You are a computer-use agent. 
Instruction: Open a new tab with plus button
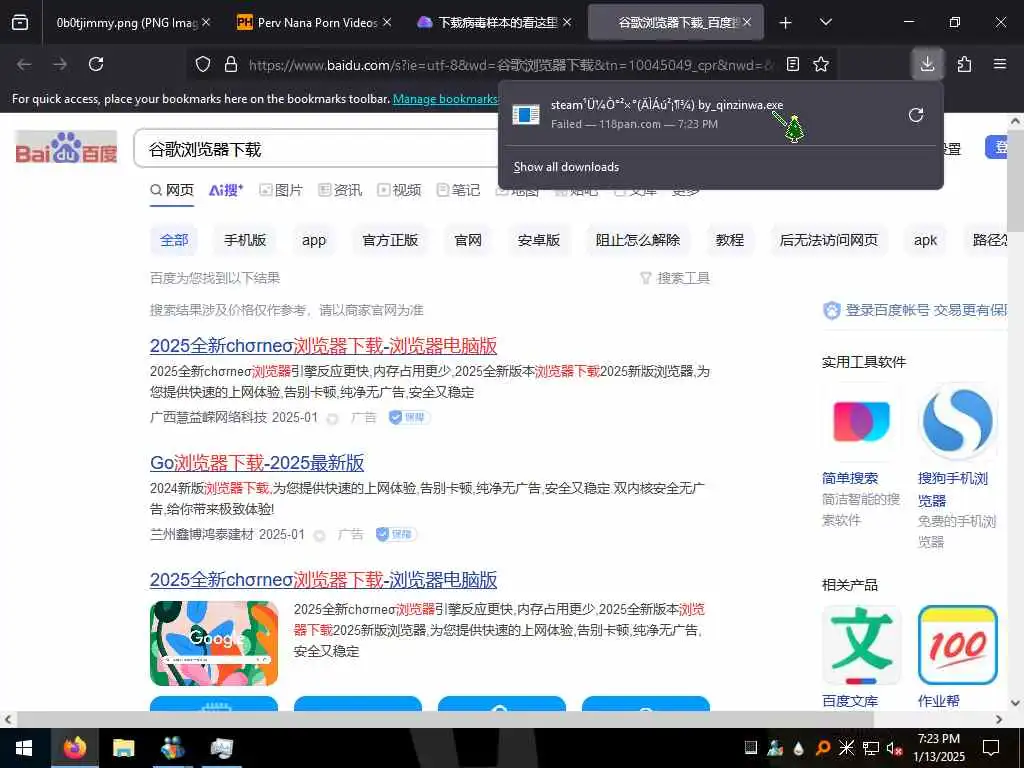pos(786,23)
